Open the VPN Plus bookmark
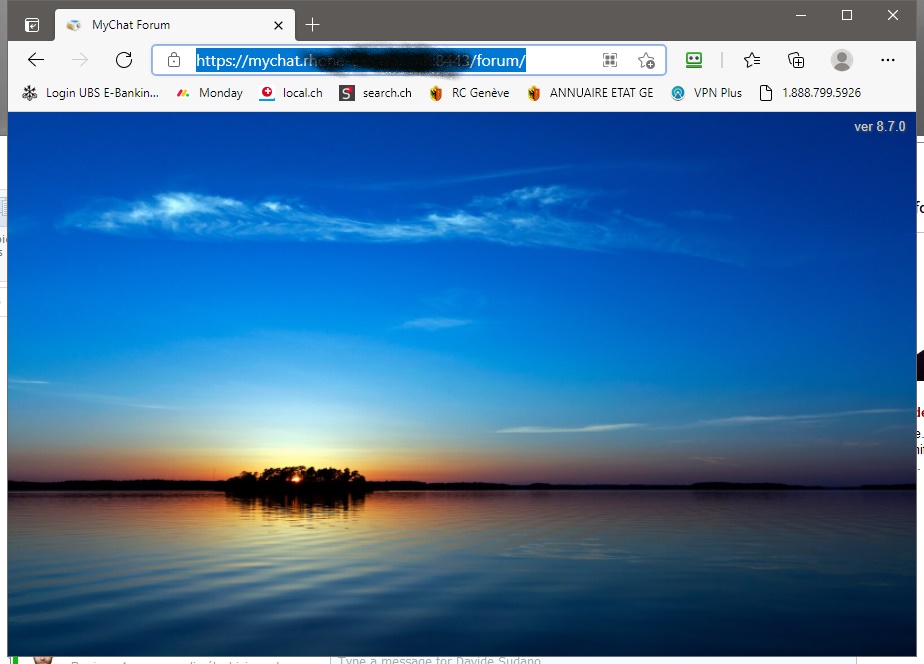The width and height of the screenshot is (924, 664). 706,93
